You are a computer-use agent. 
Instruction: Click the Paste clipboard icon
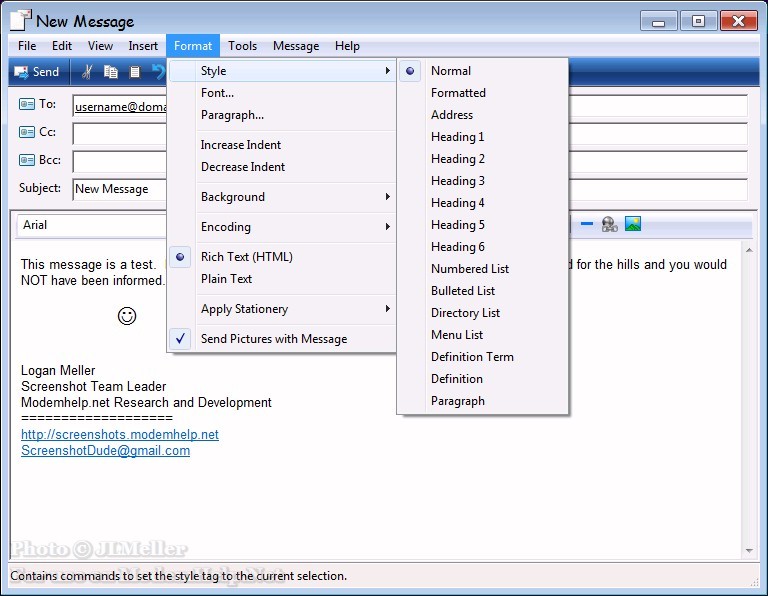tap(135, 72)
